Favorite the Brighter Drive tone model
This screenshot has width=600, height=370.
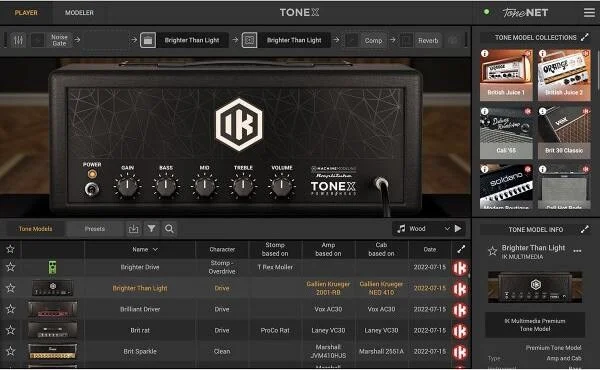(10, 267)
